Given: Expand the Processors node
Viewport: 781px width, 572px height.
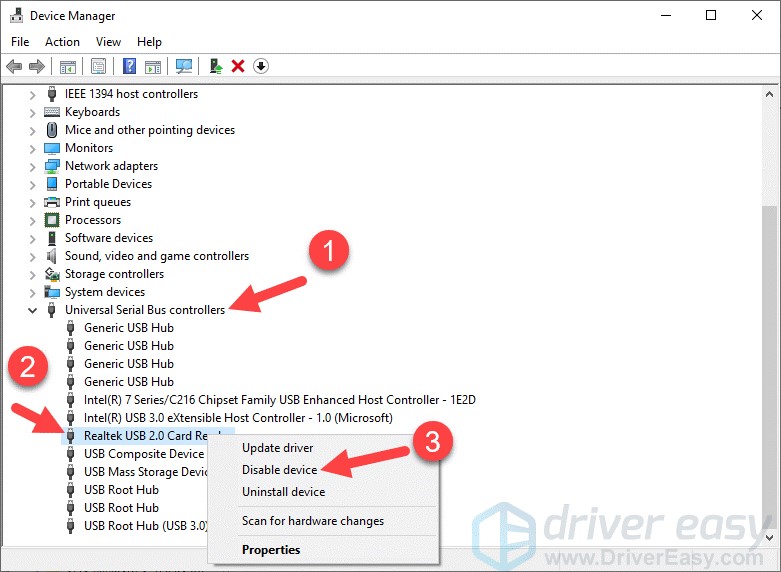Looking at the screenshot, I should coord(32,220).
